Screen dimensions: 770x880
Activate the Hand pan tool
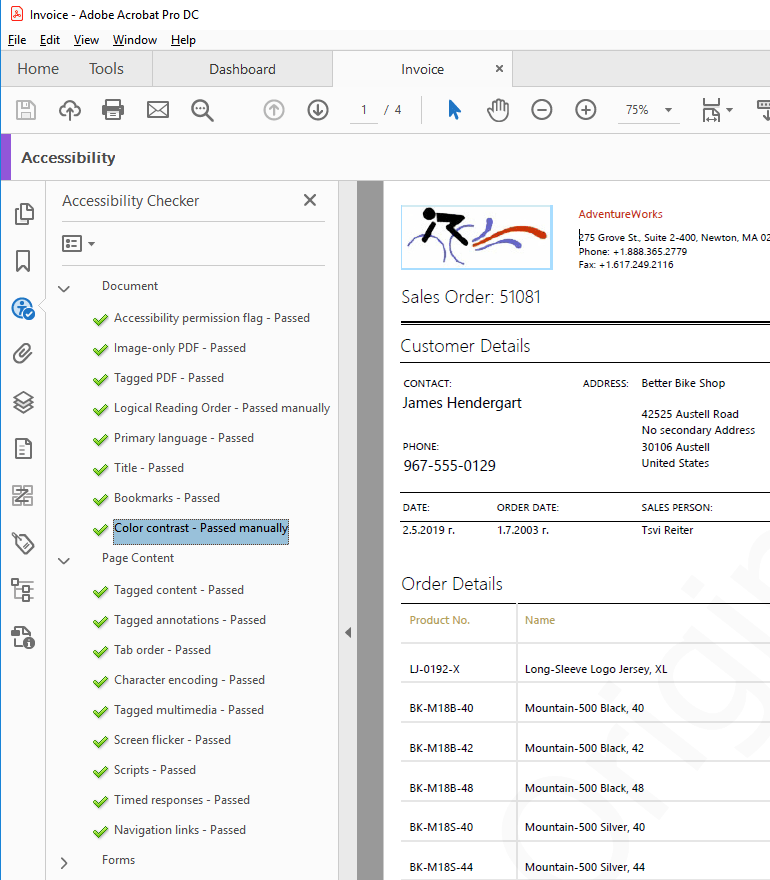498,110
